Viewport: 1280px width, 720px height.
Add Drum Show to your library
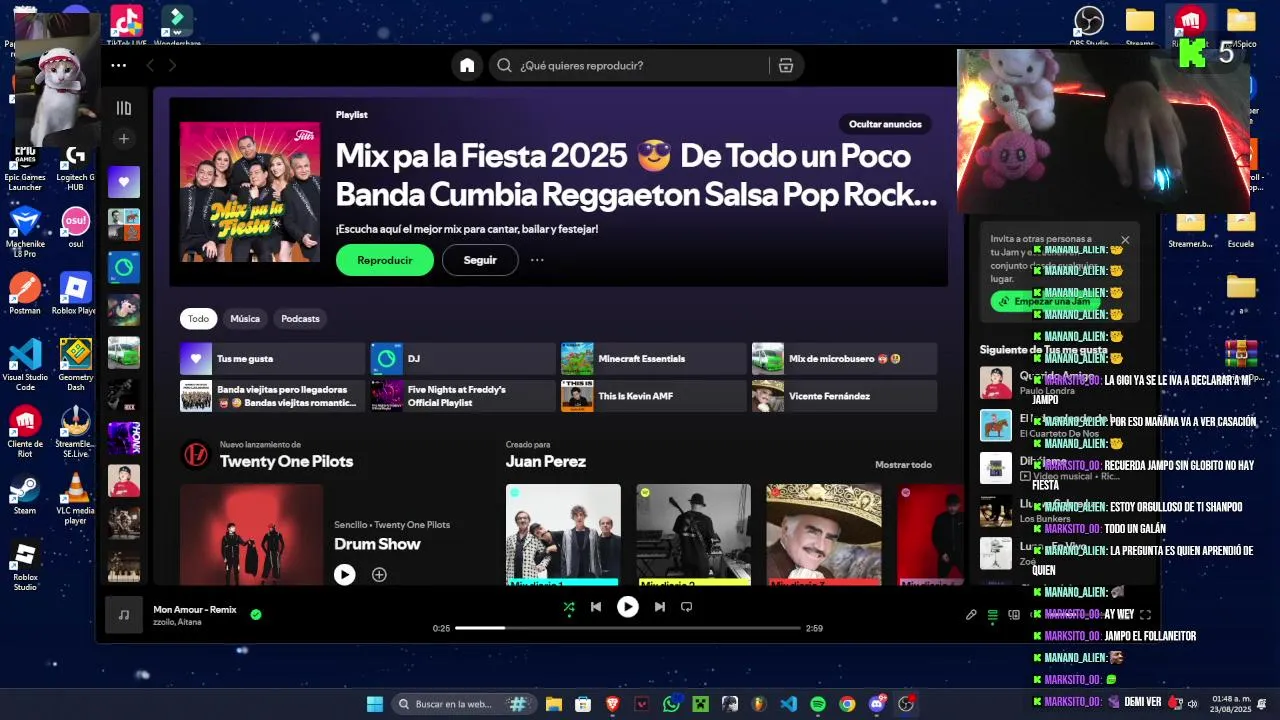[x=379, y=575]
